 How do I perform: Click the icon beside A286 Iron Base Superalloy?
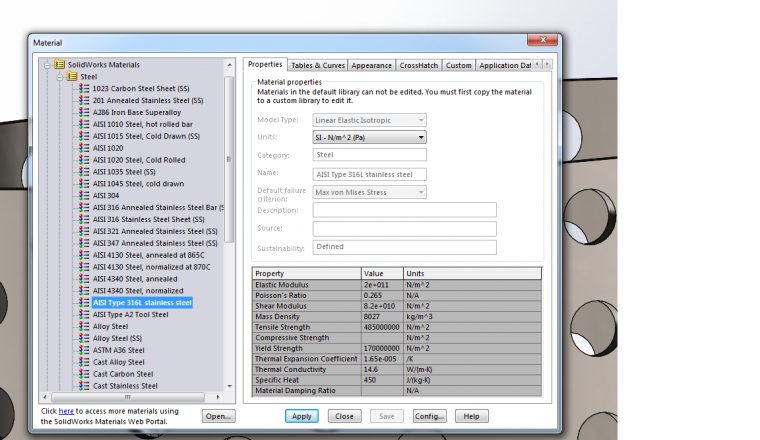pyautogui.click(x=84, y=112)
